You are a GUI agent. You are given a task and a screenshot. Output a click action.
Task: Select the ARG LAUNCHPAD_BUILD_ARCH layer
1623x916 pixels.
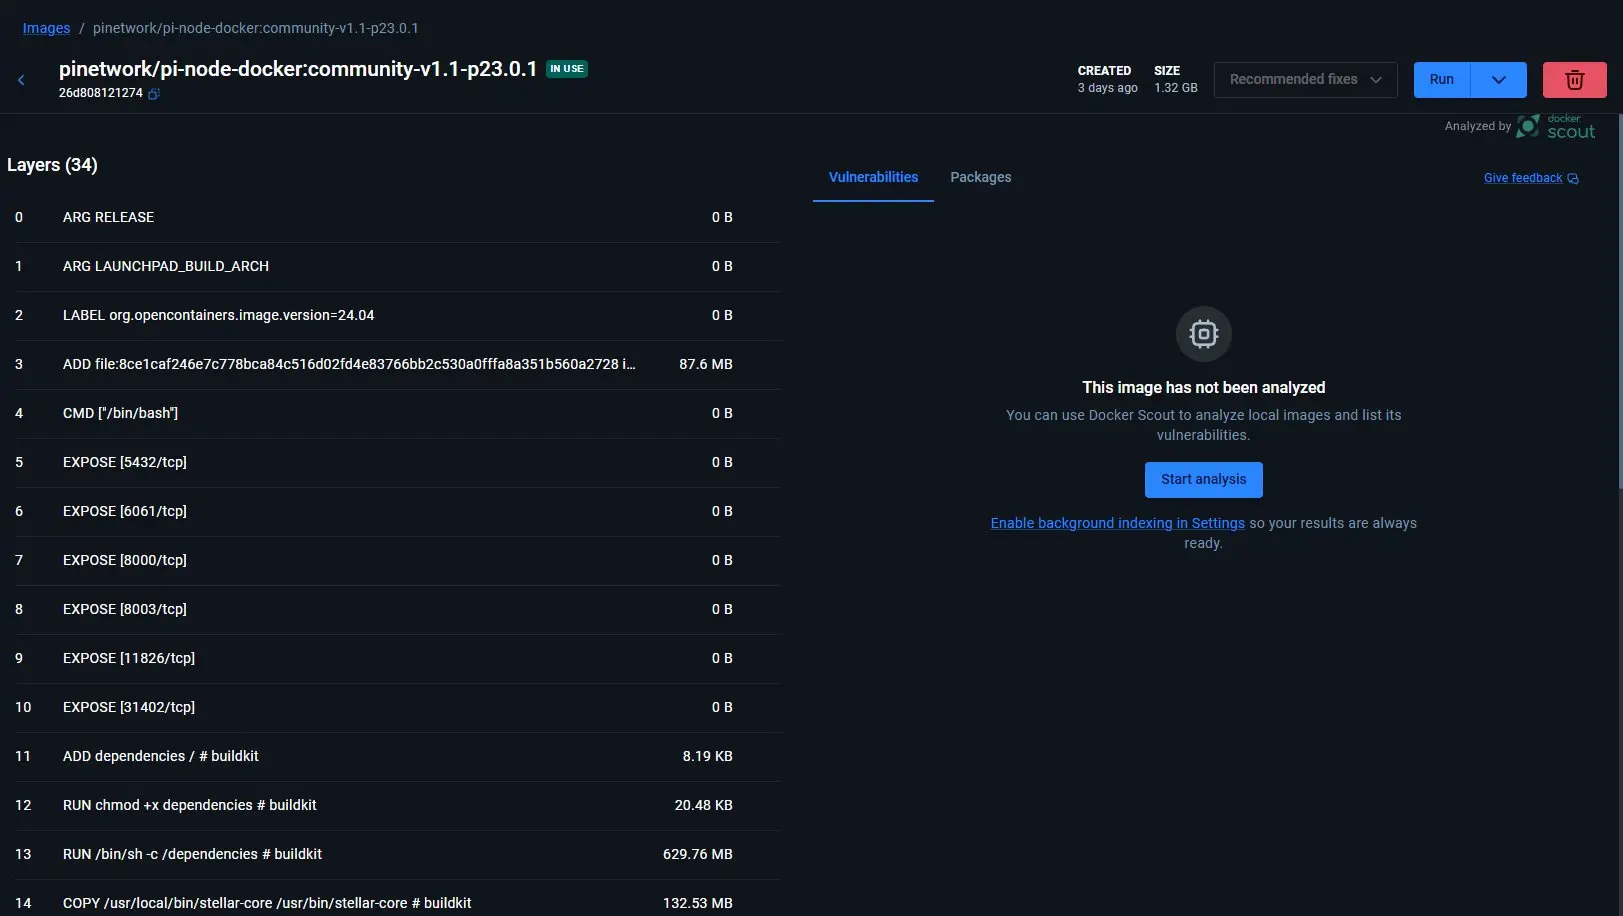pos(397,267)
